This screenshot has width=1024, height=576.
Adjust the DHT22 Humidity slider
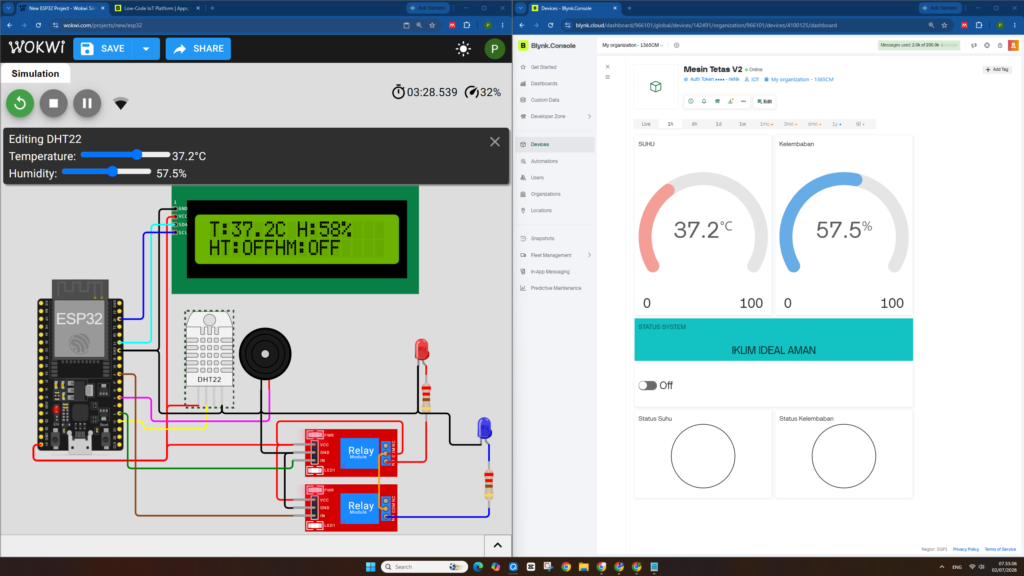coord(106,172)
